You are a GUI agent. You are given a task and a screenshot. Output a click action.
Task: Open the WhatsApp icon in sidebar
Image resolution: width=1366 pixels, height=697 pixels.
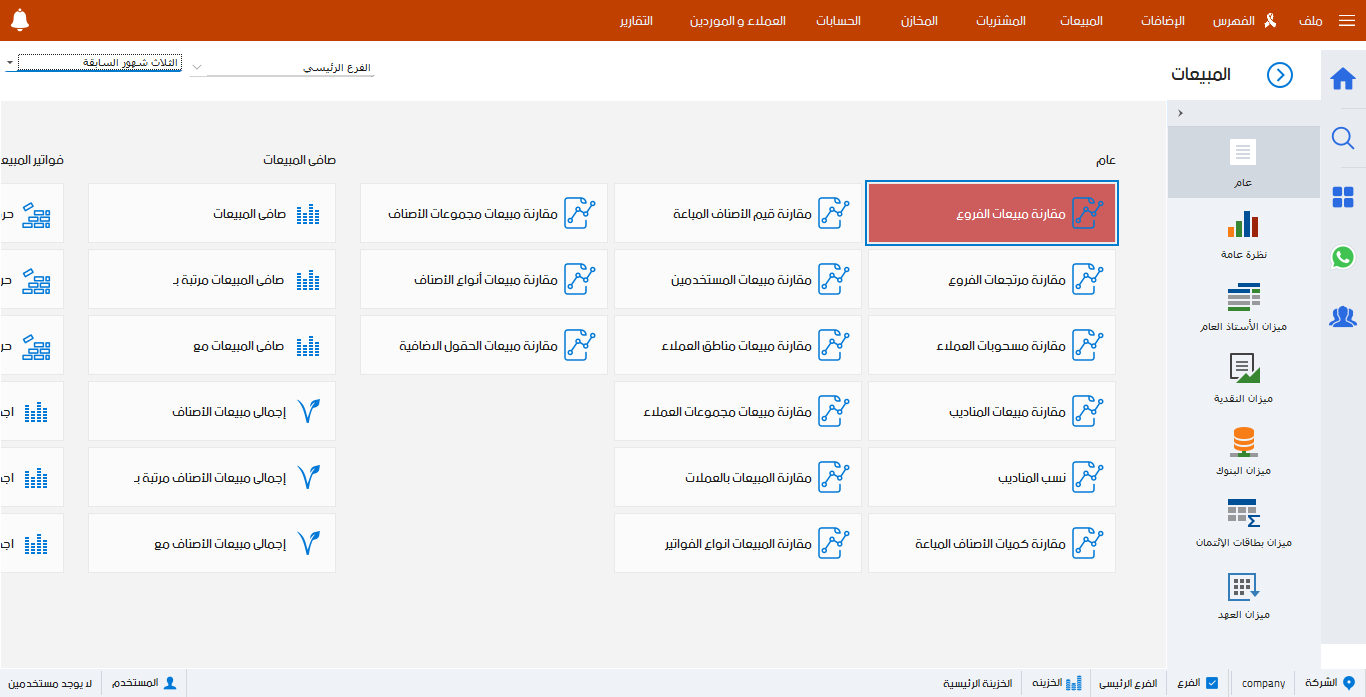pos(1343,257)
